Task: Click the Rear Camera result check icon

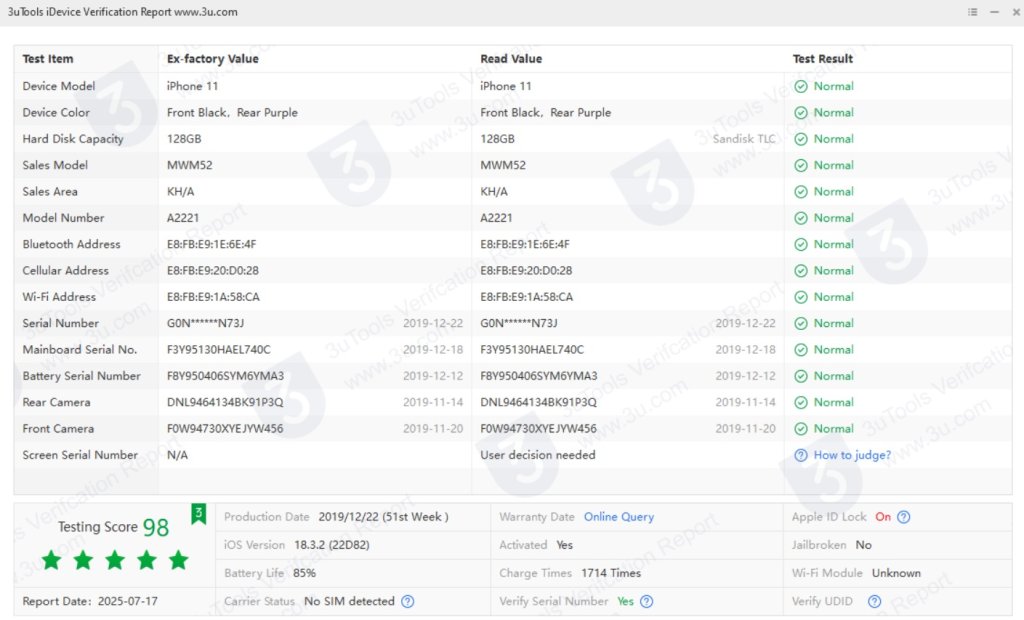Action: pos(801,402)
